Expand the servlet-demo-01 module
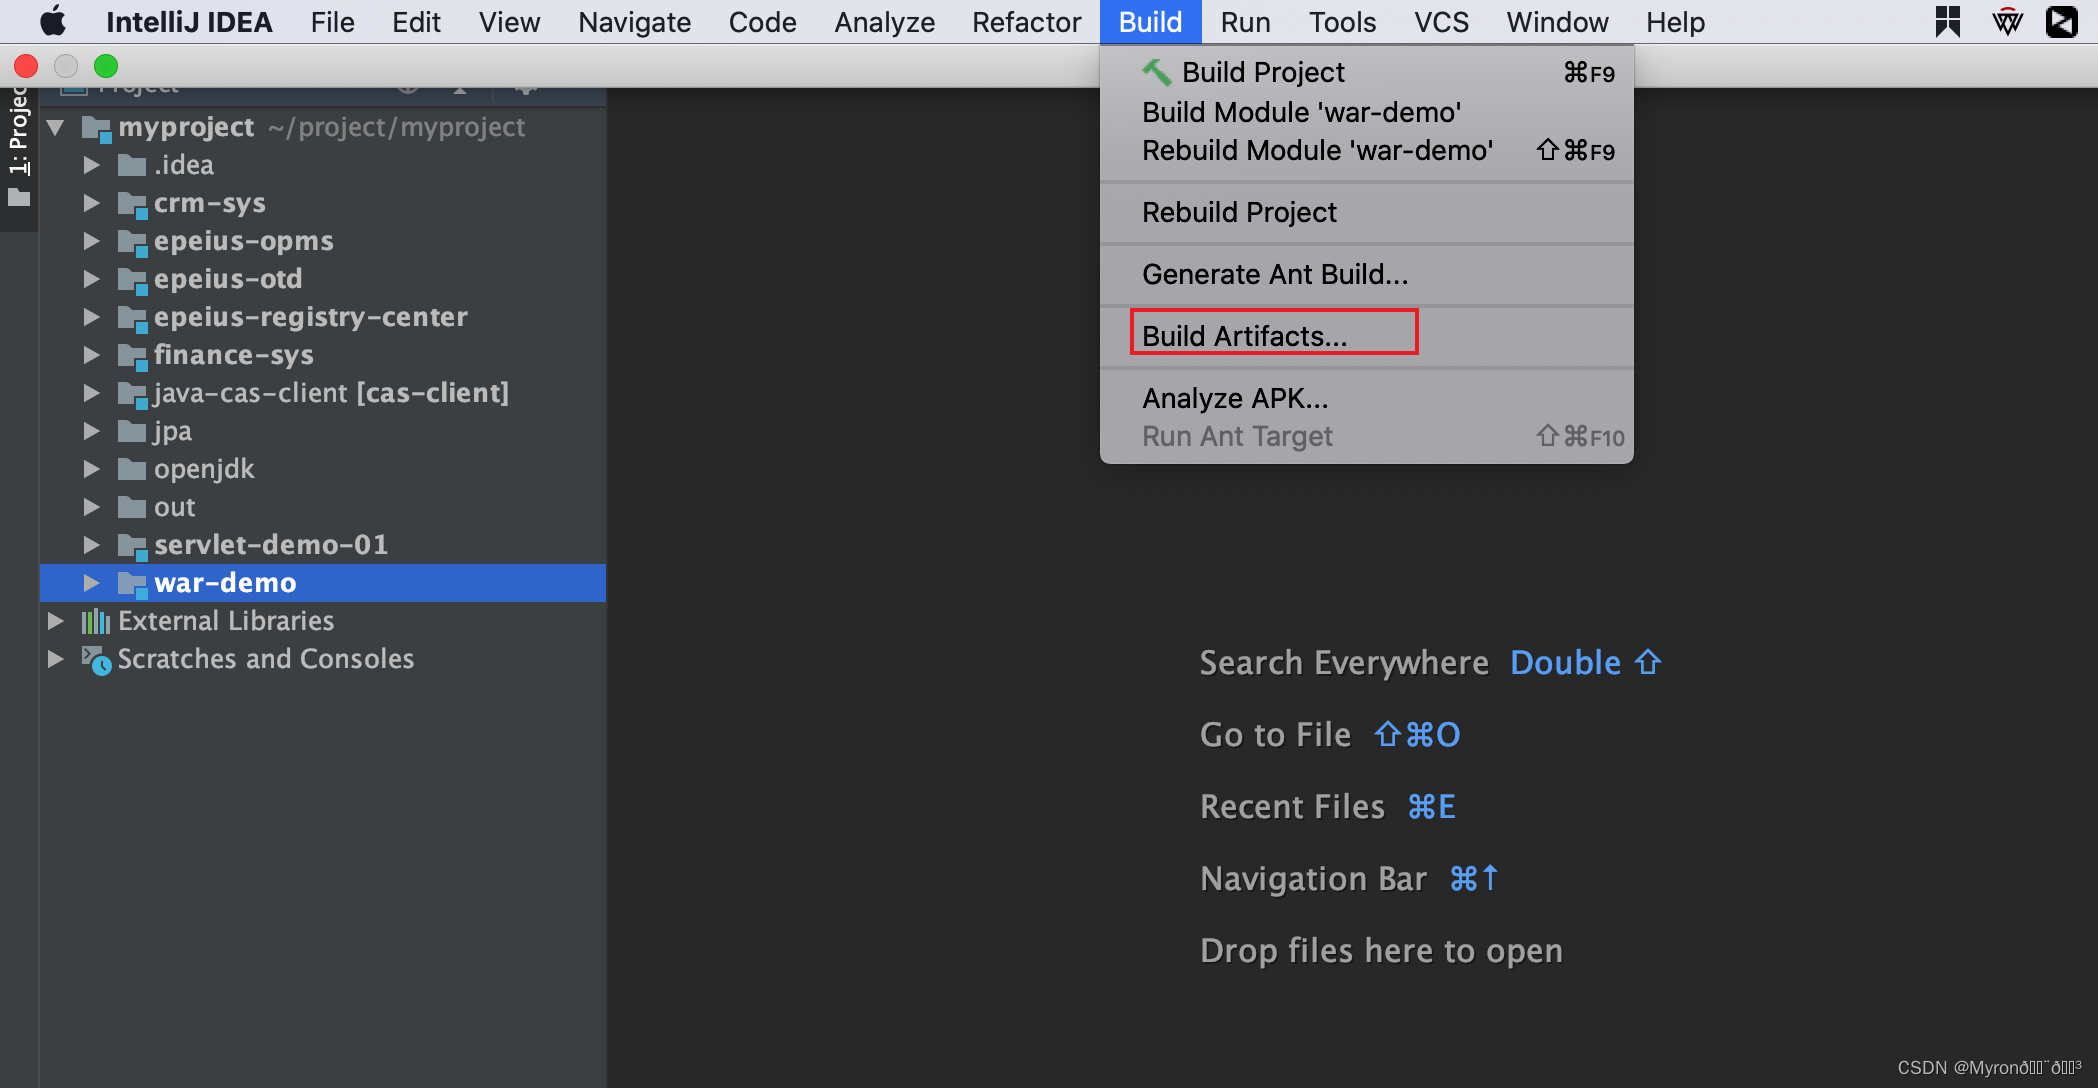 coord(91,545)
